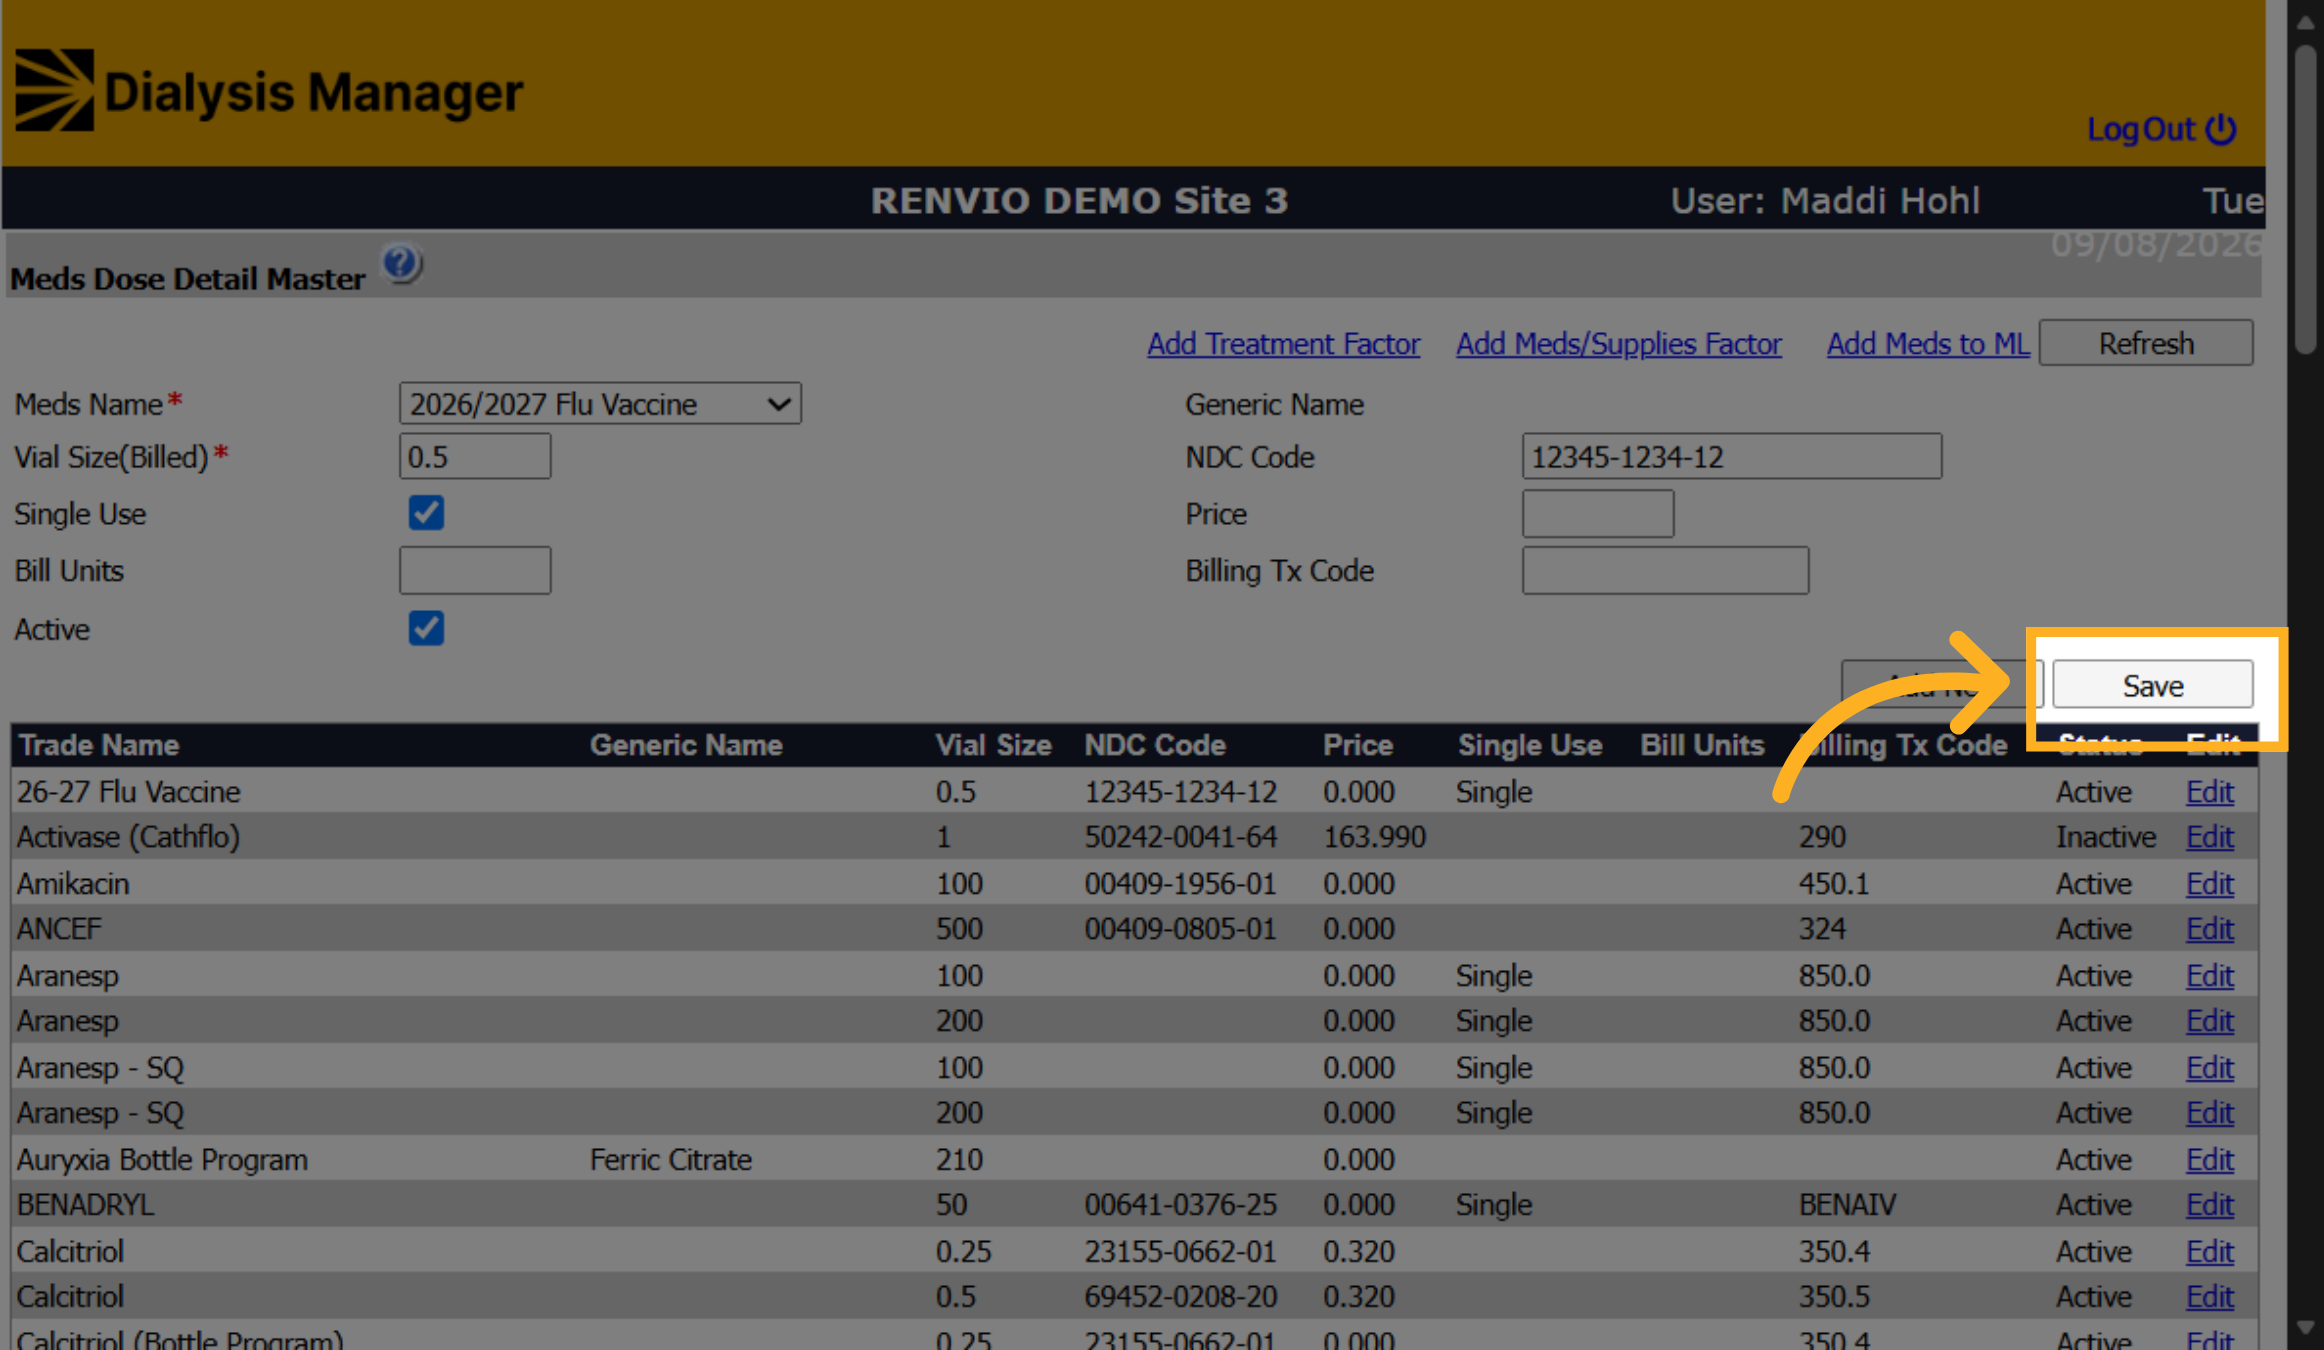Edit the Activase (Cathflo) row
2324x1350 pixels.
pyautogui.click(x=2209, y=836)
